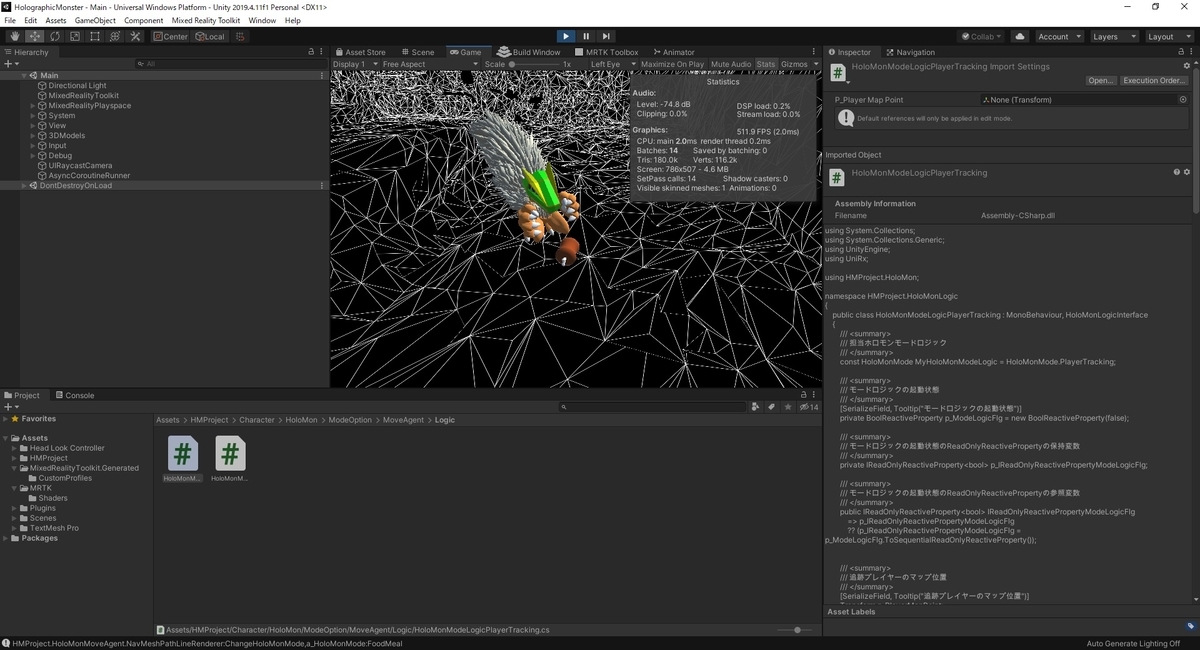Click the Open... button in Inspector

(1100, 80)
